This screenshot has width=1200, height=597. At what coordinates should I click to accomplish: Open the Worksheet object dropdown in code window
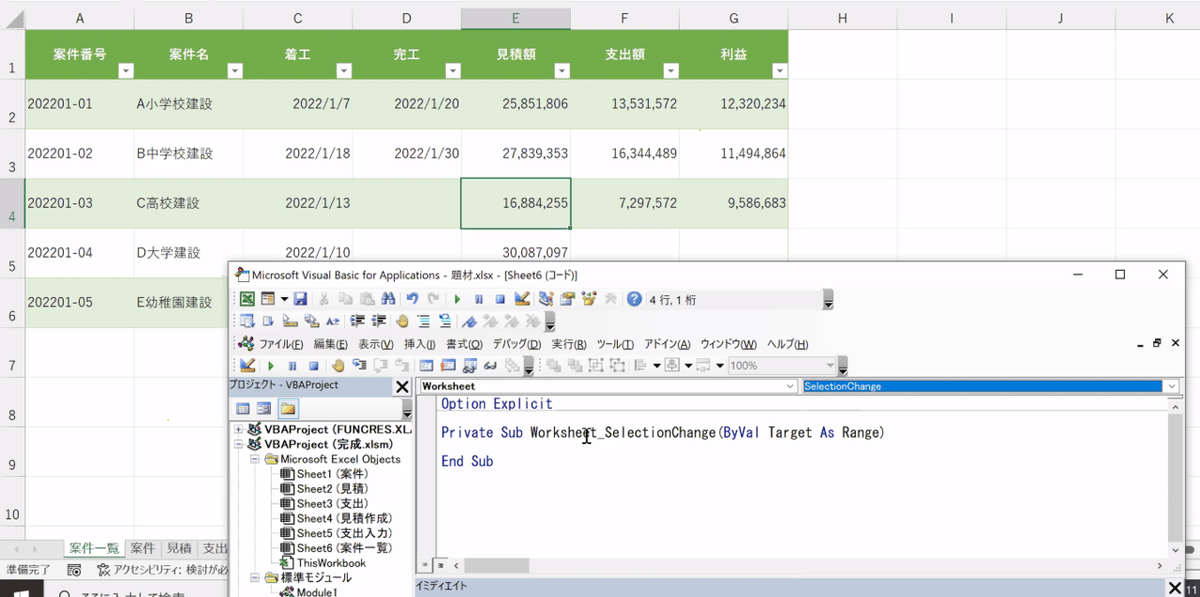point(789,386)
